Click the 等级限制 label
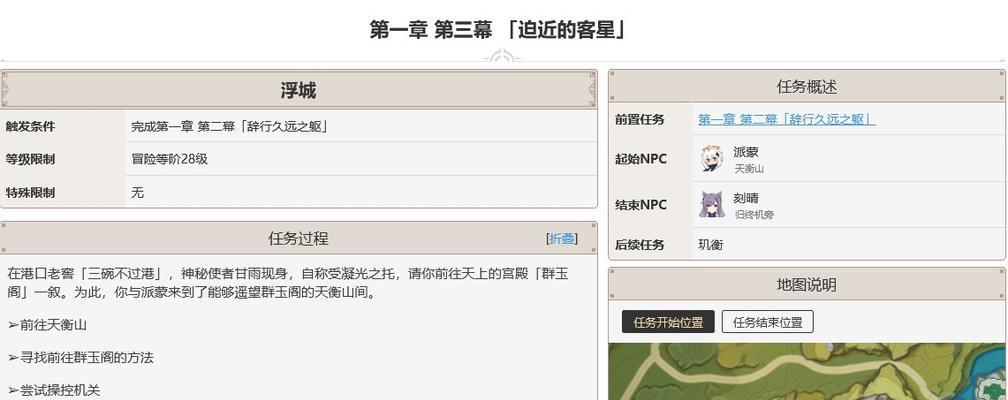Image resolution: width=1008 pixels, height=400 pixels. 30,159
